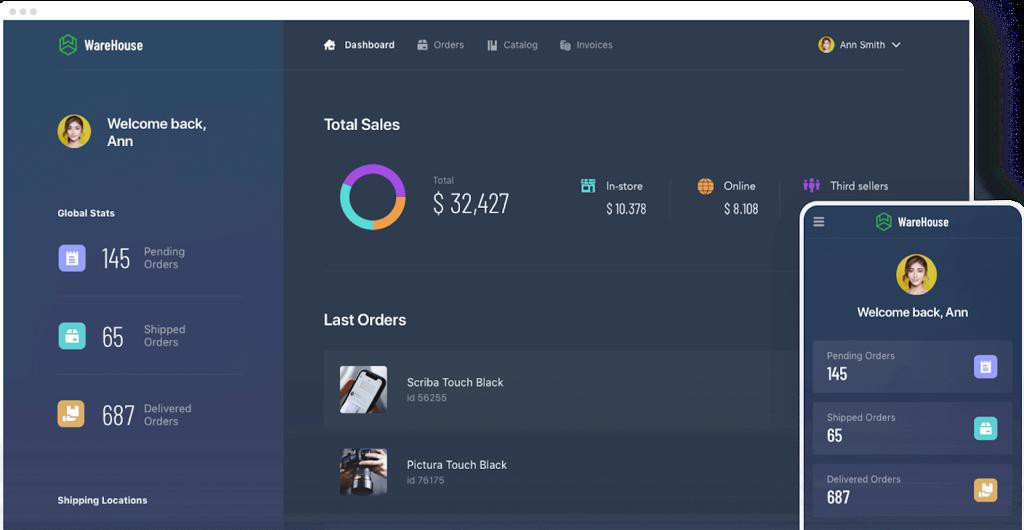Click the Dashboard home icon
1024x530 pixels.
click(330, 45)
